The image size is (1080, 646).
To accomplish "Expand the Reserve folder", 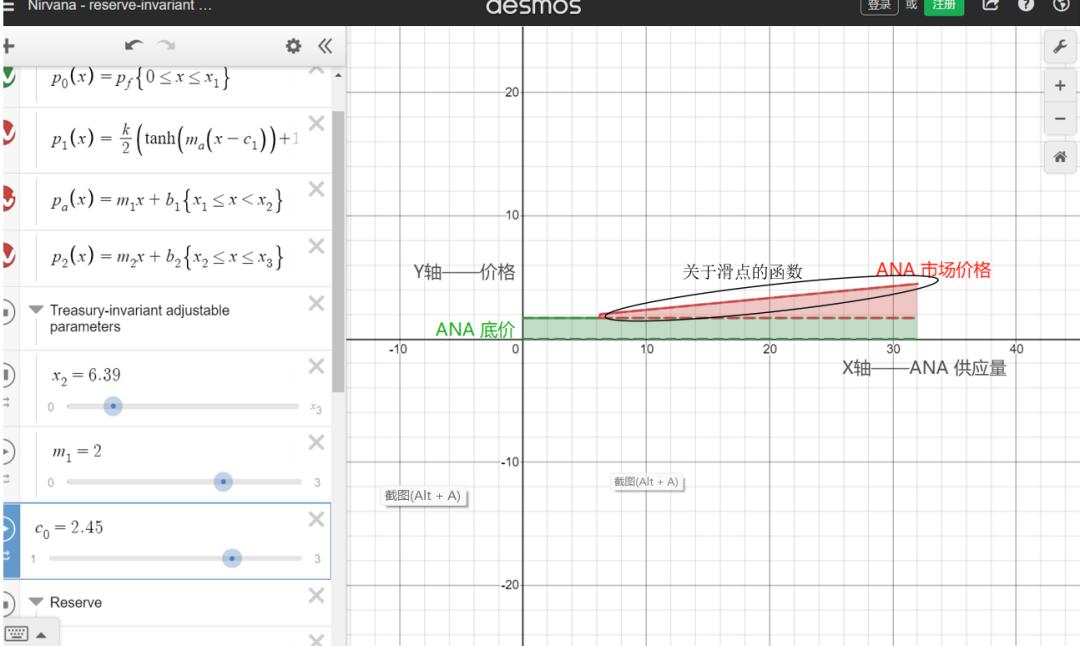I will pyautogui.click(x=36, y=602).
